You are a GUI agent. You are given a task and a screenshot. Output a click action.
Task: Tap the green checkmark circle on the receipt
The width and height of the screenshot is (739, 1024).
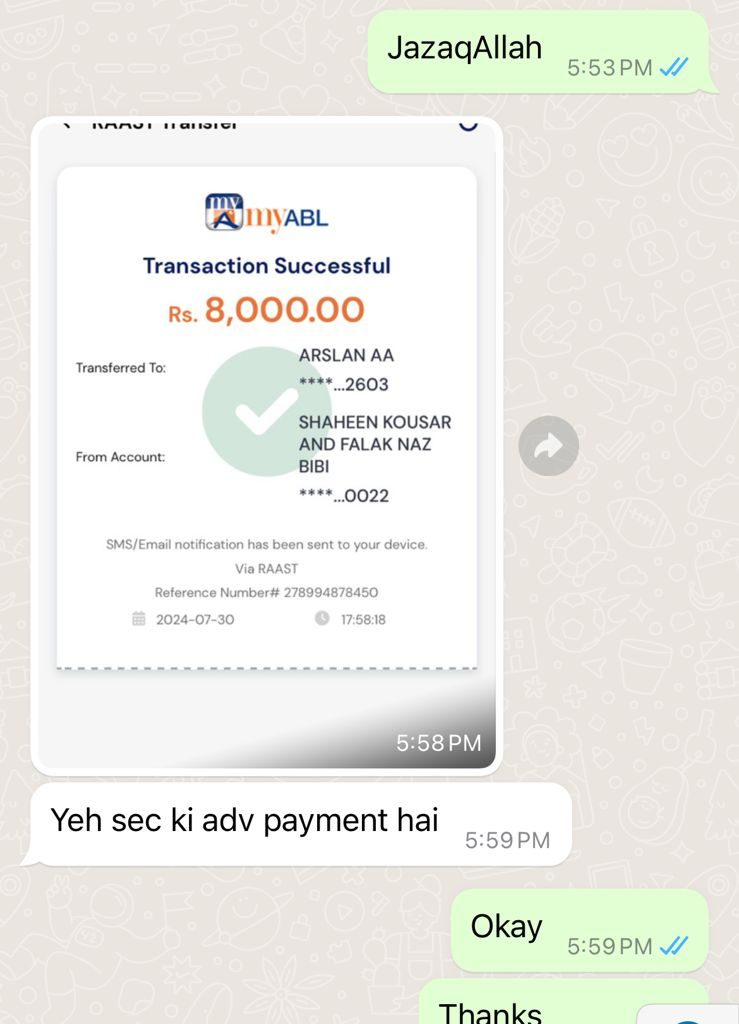tap(266, 411)
